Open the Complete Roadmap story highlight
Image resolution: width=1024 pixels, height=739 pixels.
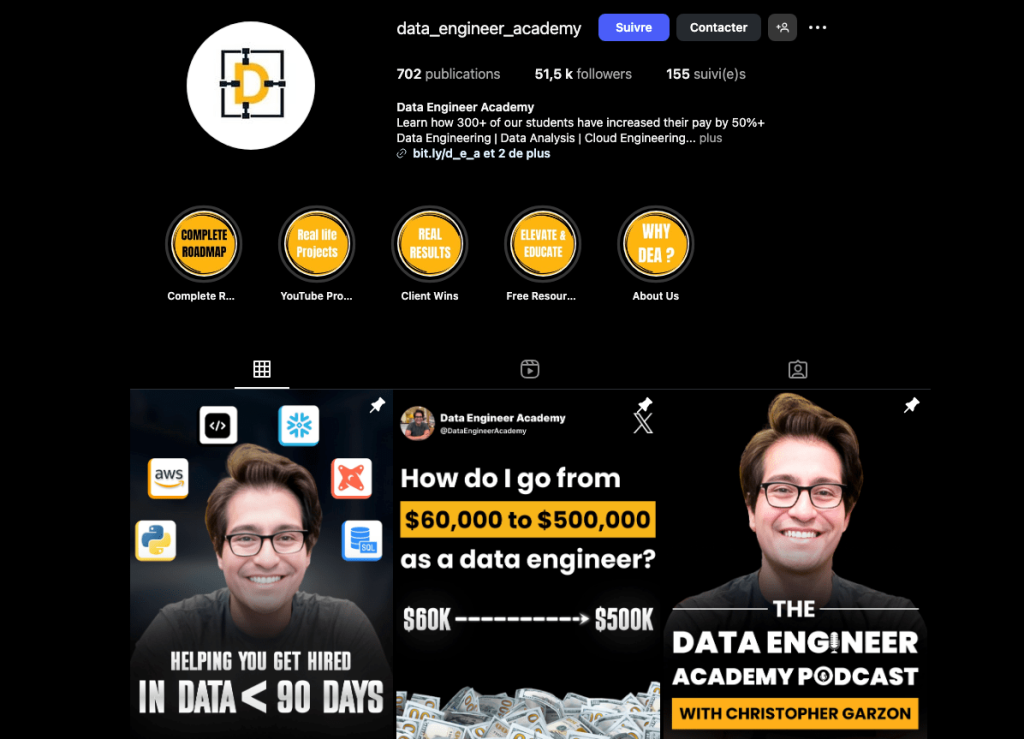(204, 244)
